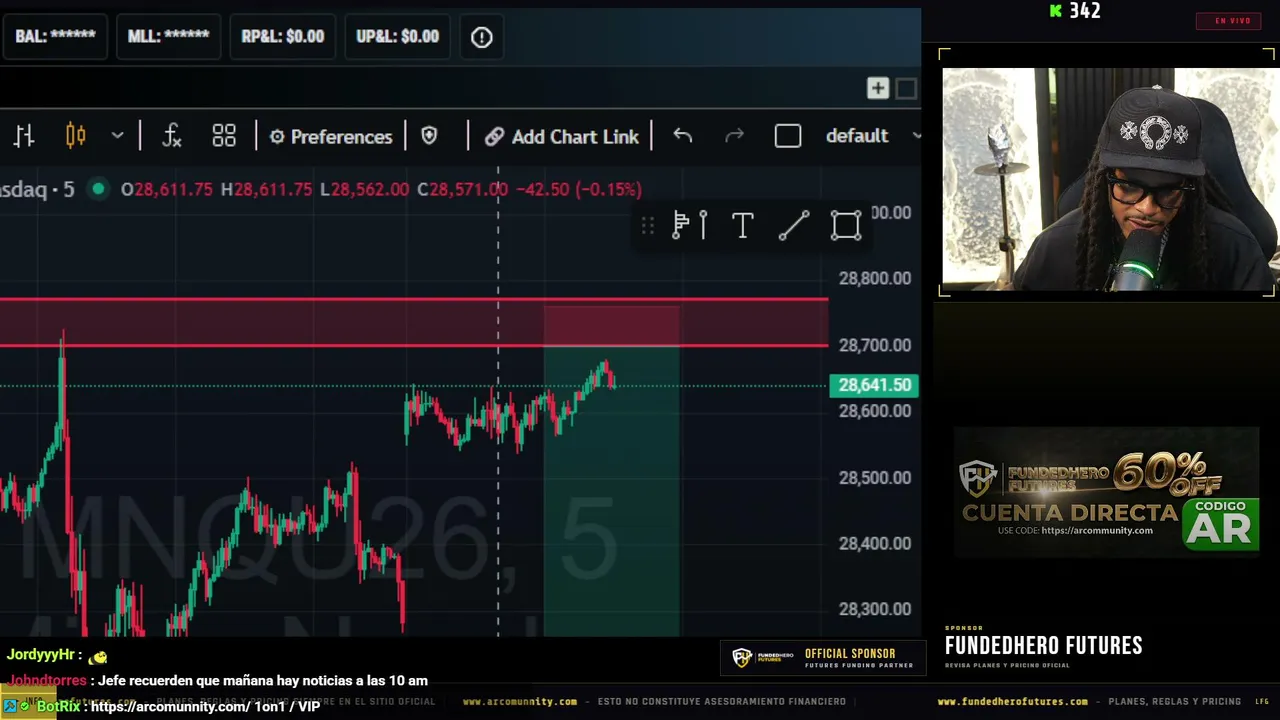The image size is (1280, 720).
Task: Open the chart layout grid icon
Action: [x=224, y=136]
